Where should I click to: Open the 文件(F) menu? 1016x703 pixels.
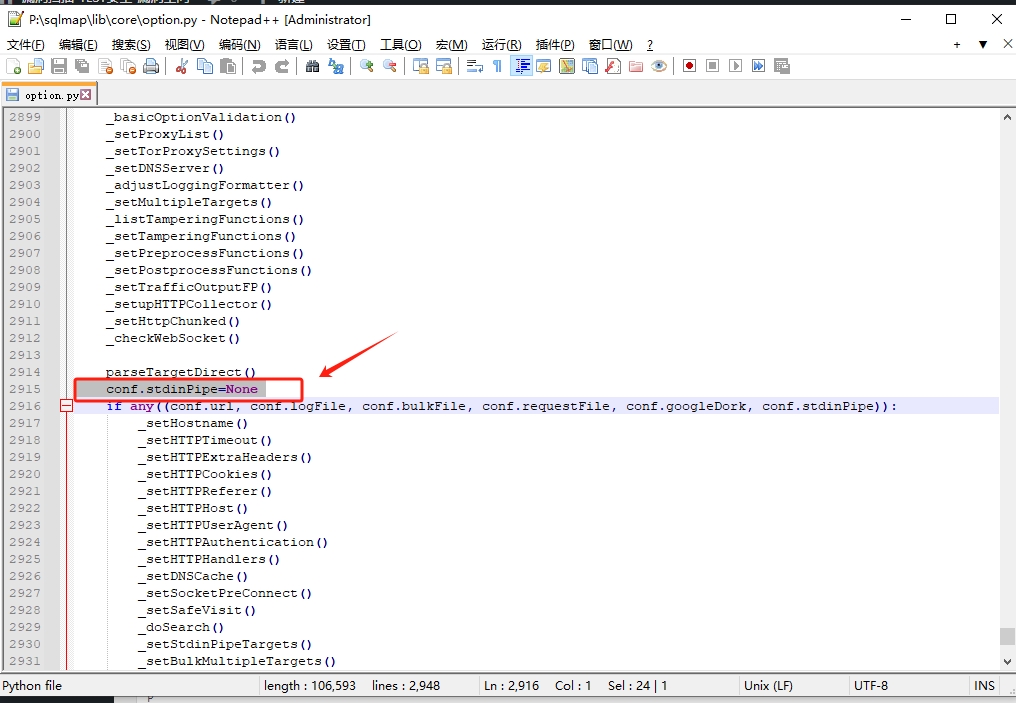pyautogui.click(x=26, y=45)
